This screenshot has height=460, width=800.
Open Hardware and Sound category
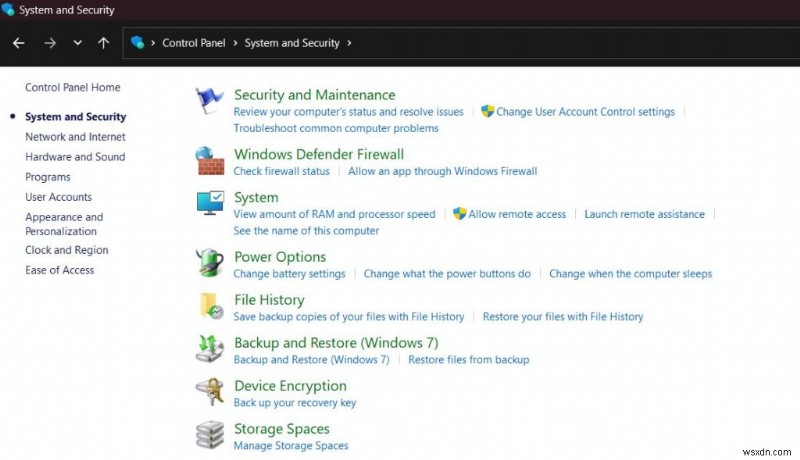pos(75,157)
